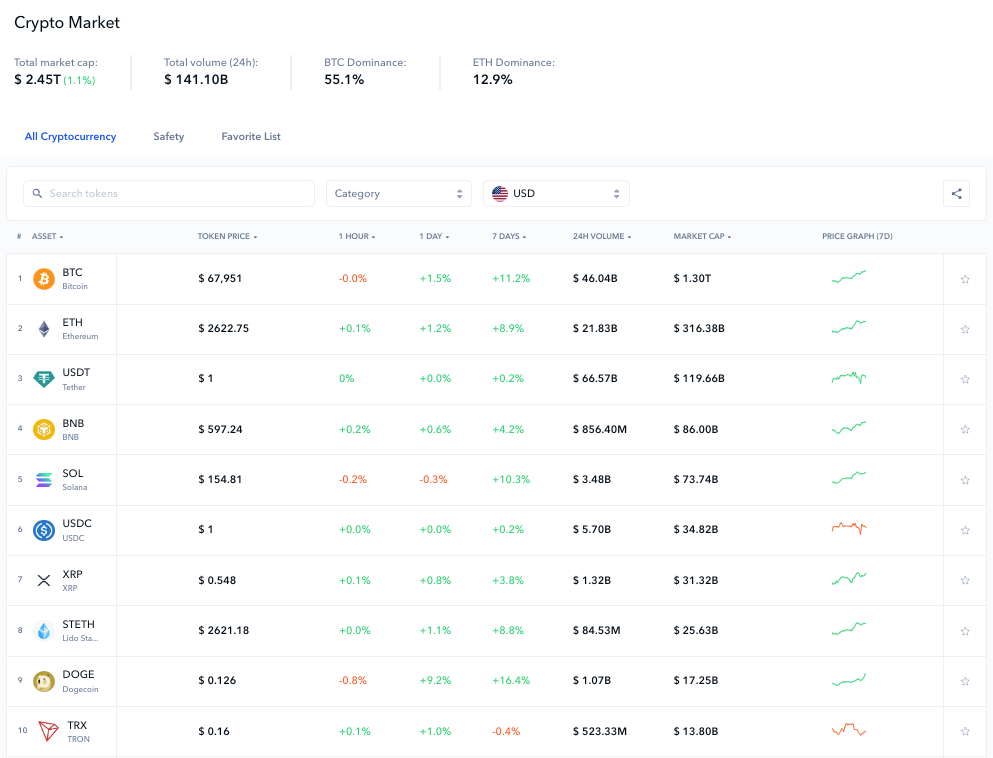This screenshot has width=993, height=758.
Task: Sort by 1 DAY column
Action: [434, 236]
